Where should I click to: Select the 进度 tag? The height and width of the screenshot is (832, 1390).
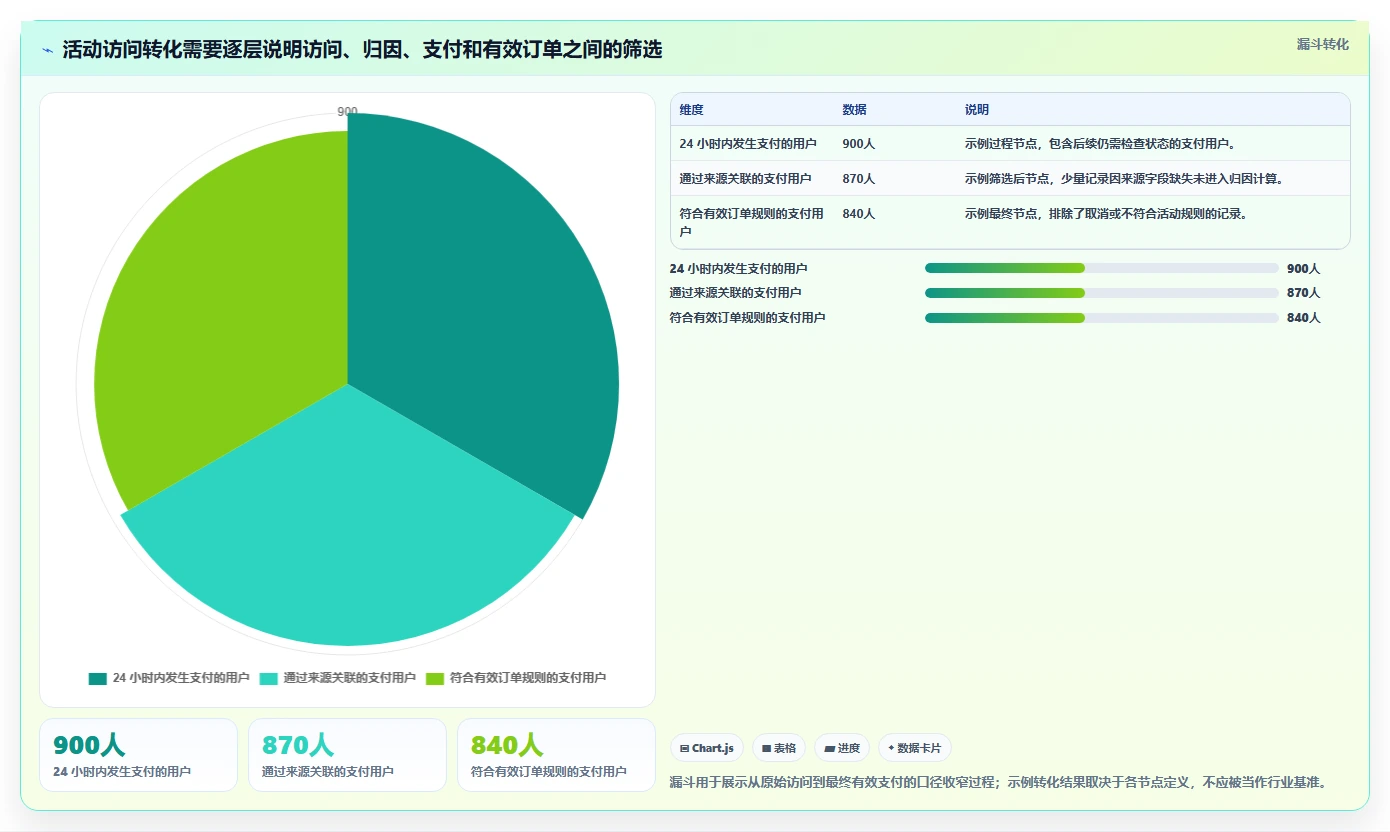(x=842, y=748)
